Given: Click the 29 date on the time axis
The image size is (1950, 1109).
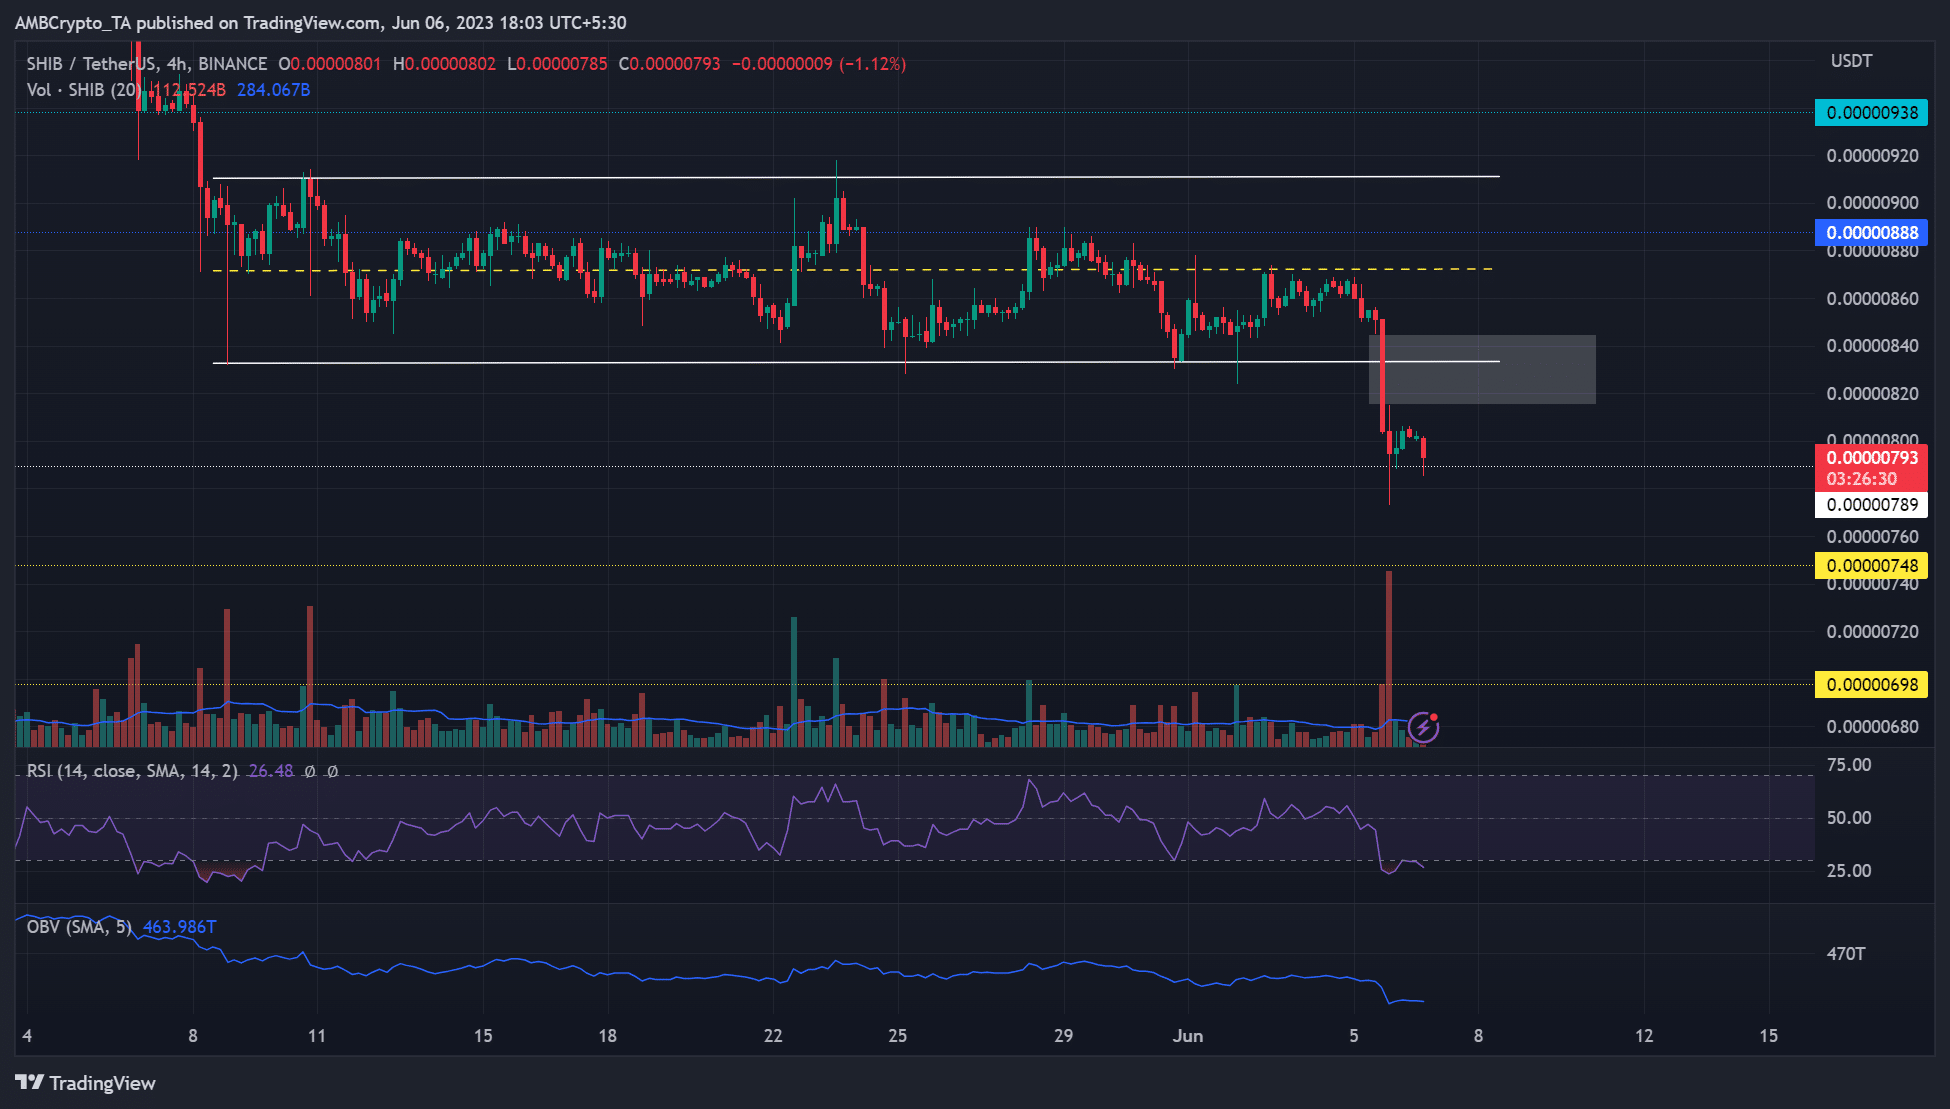Looking at the screenshot, I should tap(1063, 1036).
